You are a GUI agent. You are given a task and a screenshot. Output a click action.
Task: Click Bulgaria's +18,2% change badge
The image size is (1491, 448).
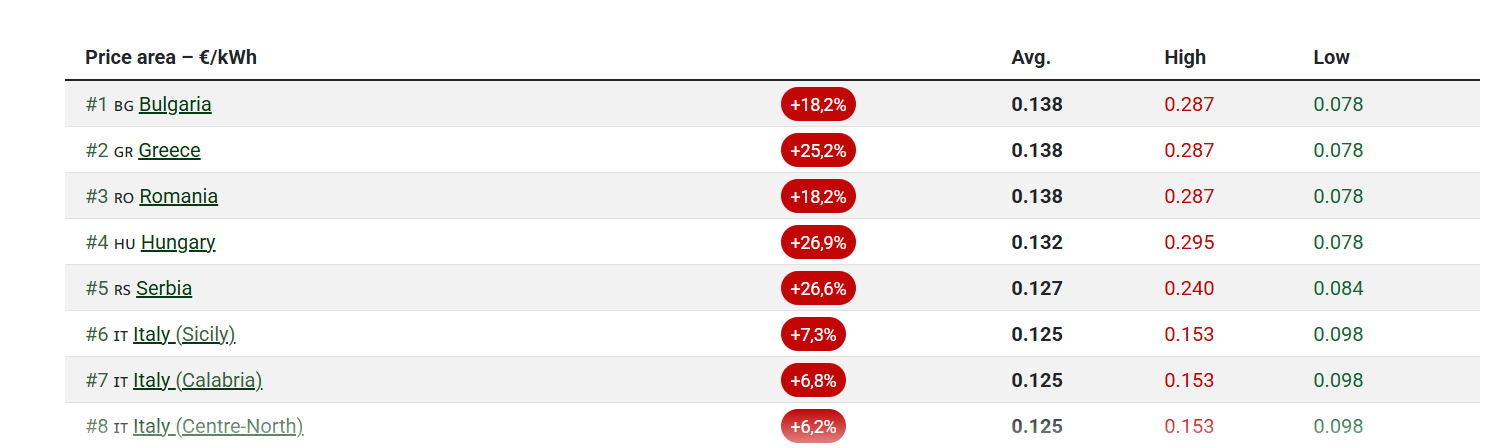coord(818,104)
